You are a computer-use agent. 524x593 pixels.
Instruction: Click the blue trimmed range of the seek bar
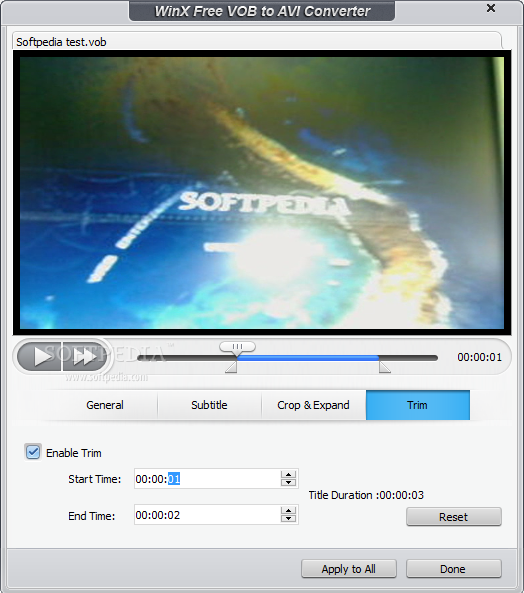[308, 358]
